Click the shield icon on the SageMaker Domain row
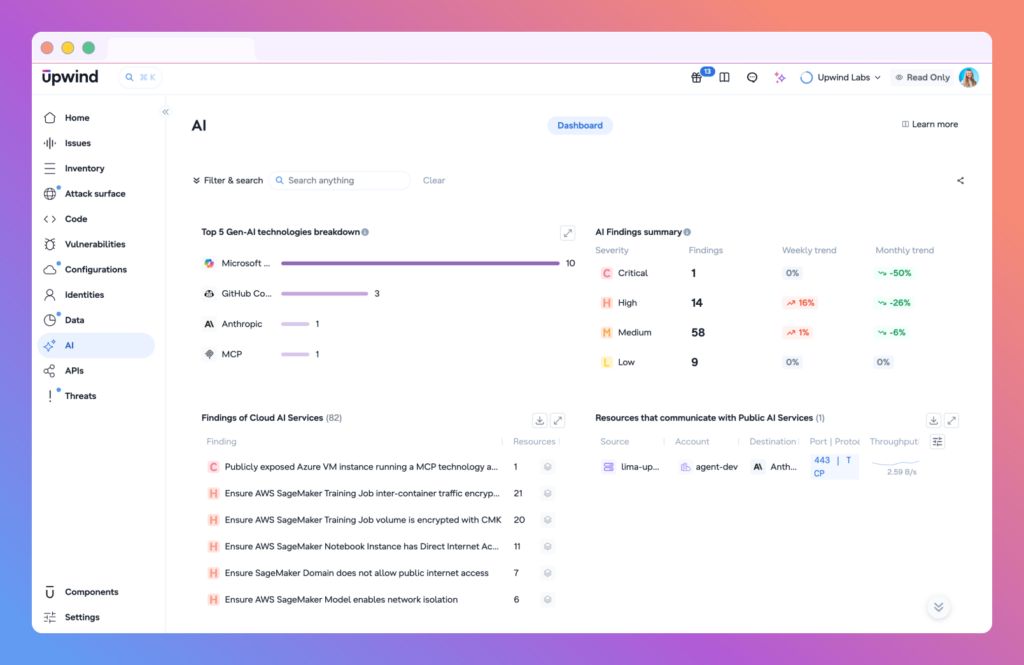The image size is (1024, 665). tap(547, 573)
